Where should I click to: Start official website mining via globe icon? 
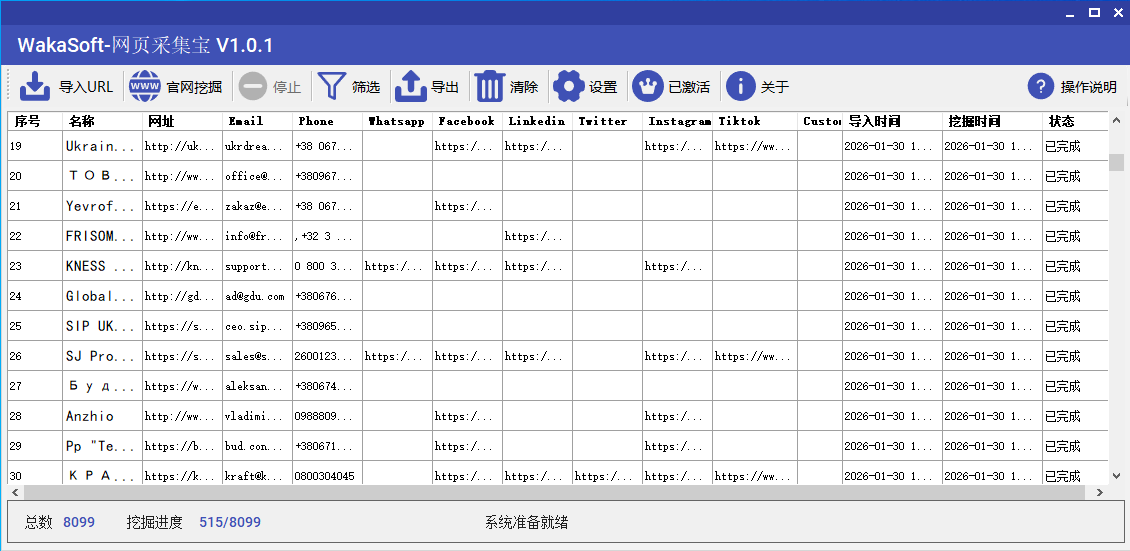pyautogui.click(x=145, y=87)
